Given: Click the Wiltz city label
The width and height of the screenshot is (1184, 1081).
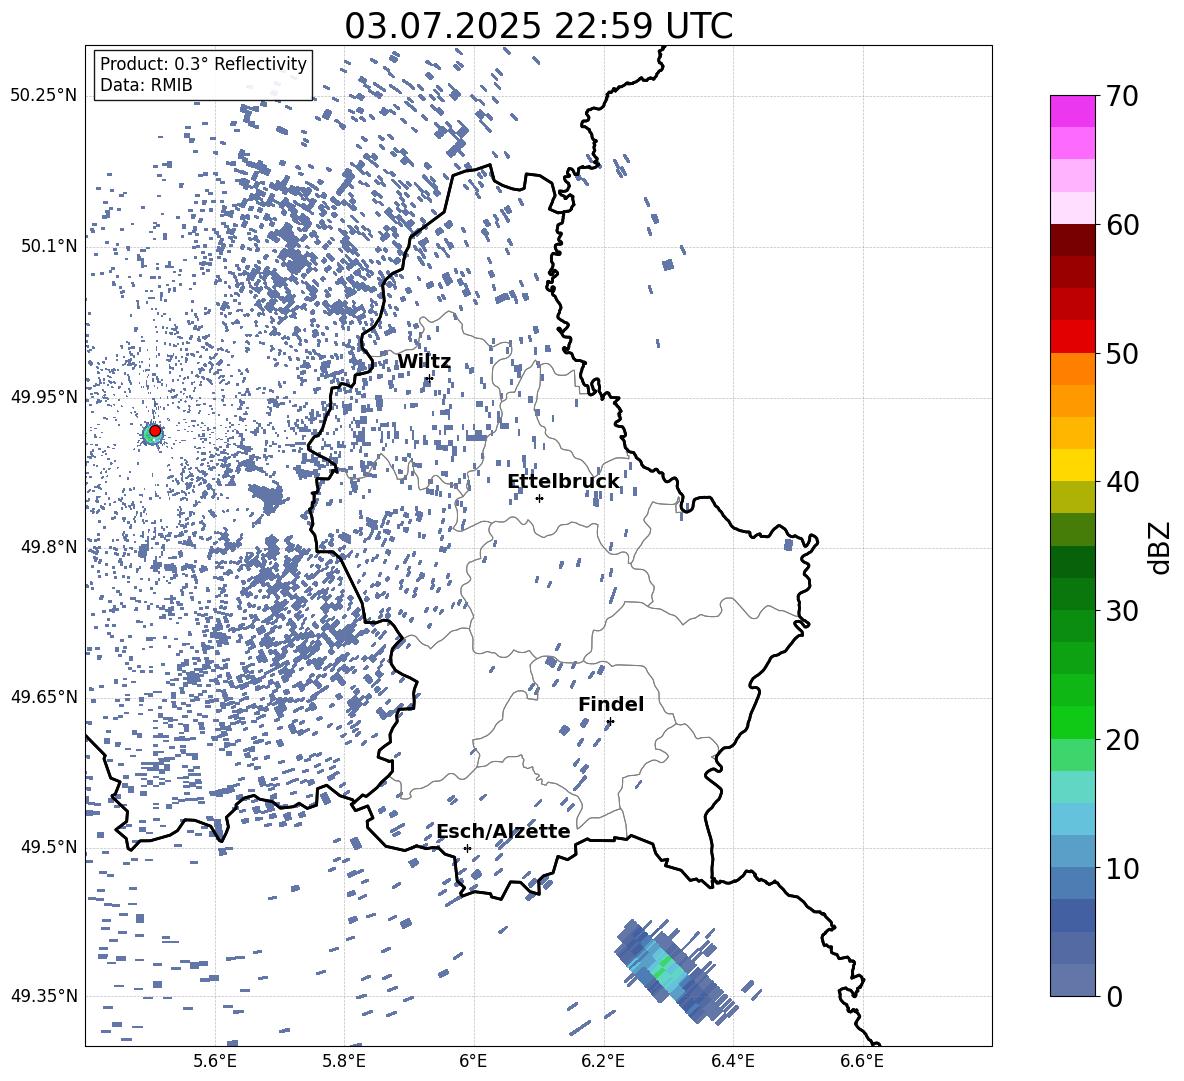Looking at the screenshot, I should coord(424,362).
